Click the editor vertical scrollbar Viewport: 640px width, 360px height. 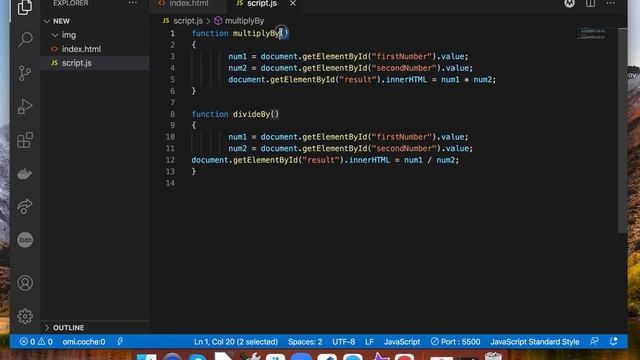(622, 131)
